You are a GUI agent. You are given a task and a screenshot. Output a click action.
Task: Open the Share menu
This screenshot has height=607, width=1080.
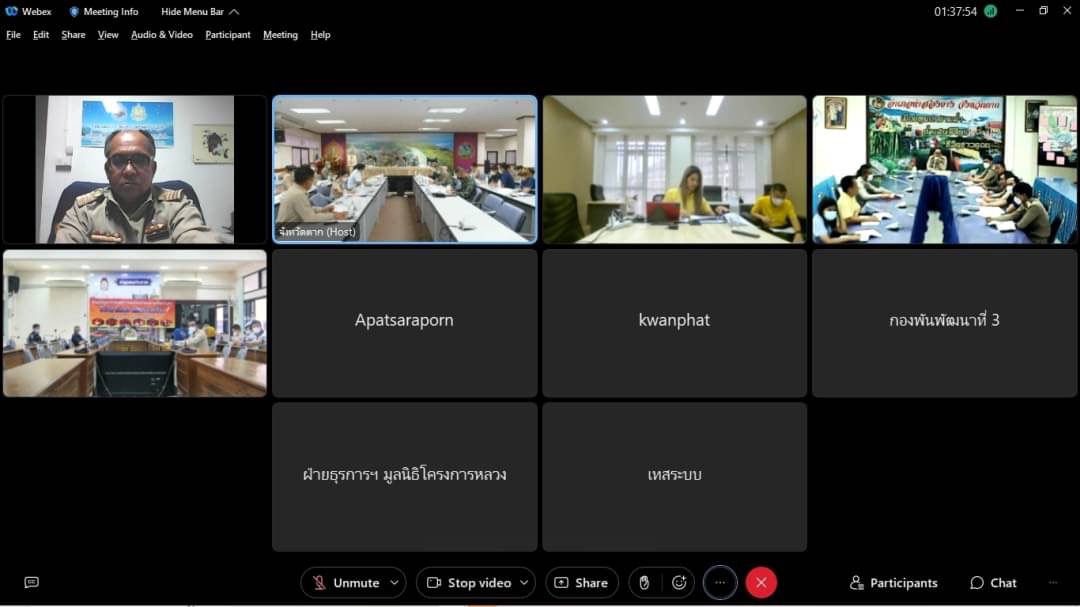[73, 34]
